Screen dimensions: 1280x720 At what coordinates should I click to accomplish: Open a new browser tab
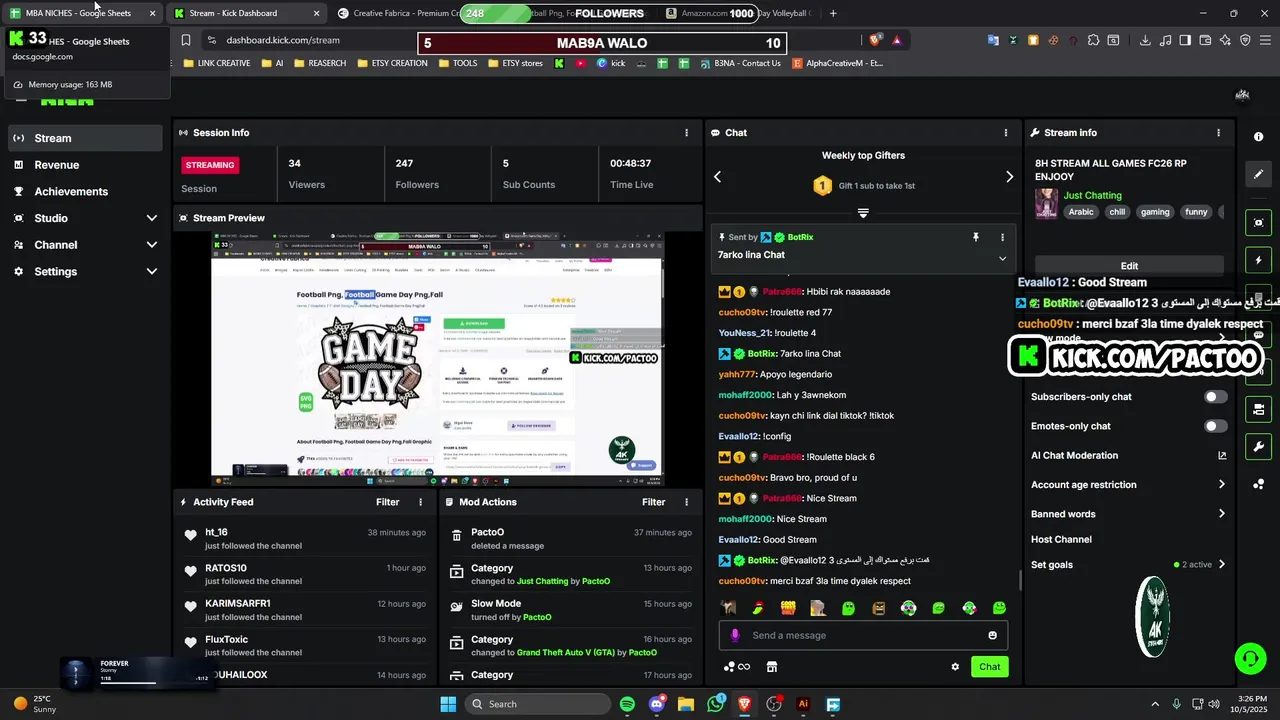(833, 13)
